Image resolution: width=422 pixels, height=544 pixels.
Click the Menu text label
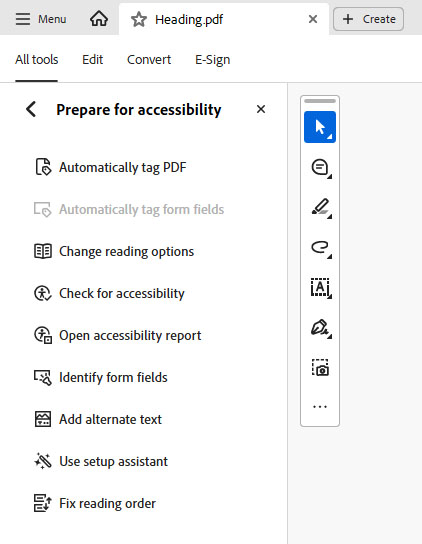point(52,19)
